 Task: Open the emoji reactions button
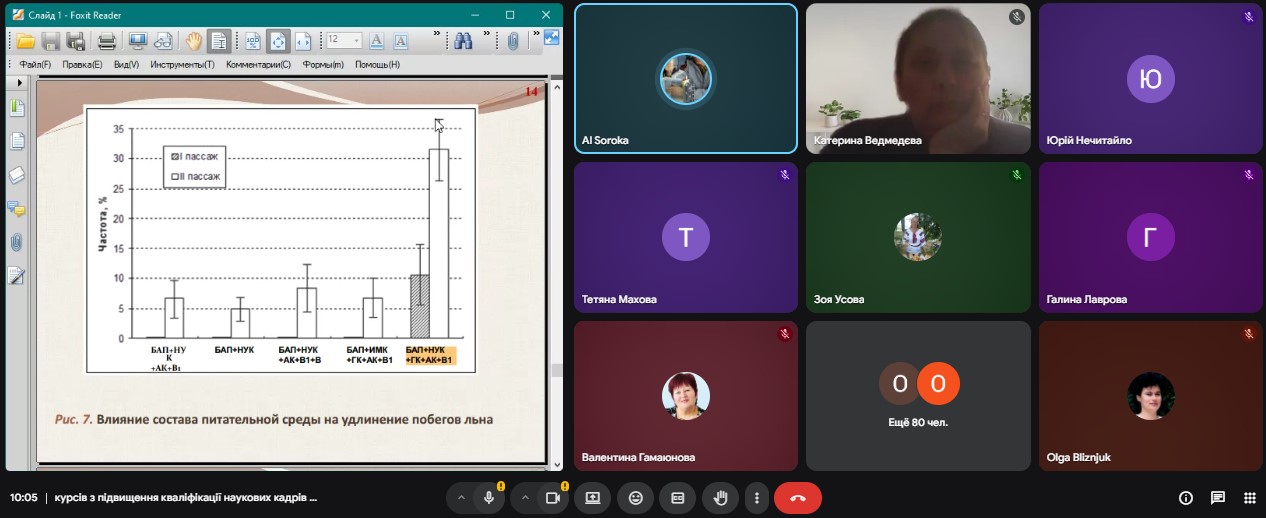coord(635,497)
